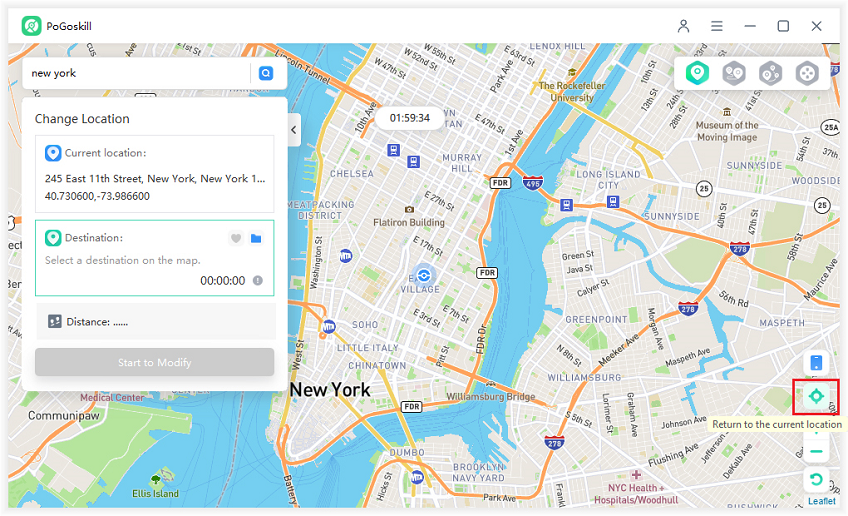The image size is (848, 516).
Task: Return to the current location
Action: pos(816,397)
